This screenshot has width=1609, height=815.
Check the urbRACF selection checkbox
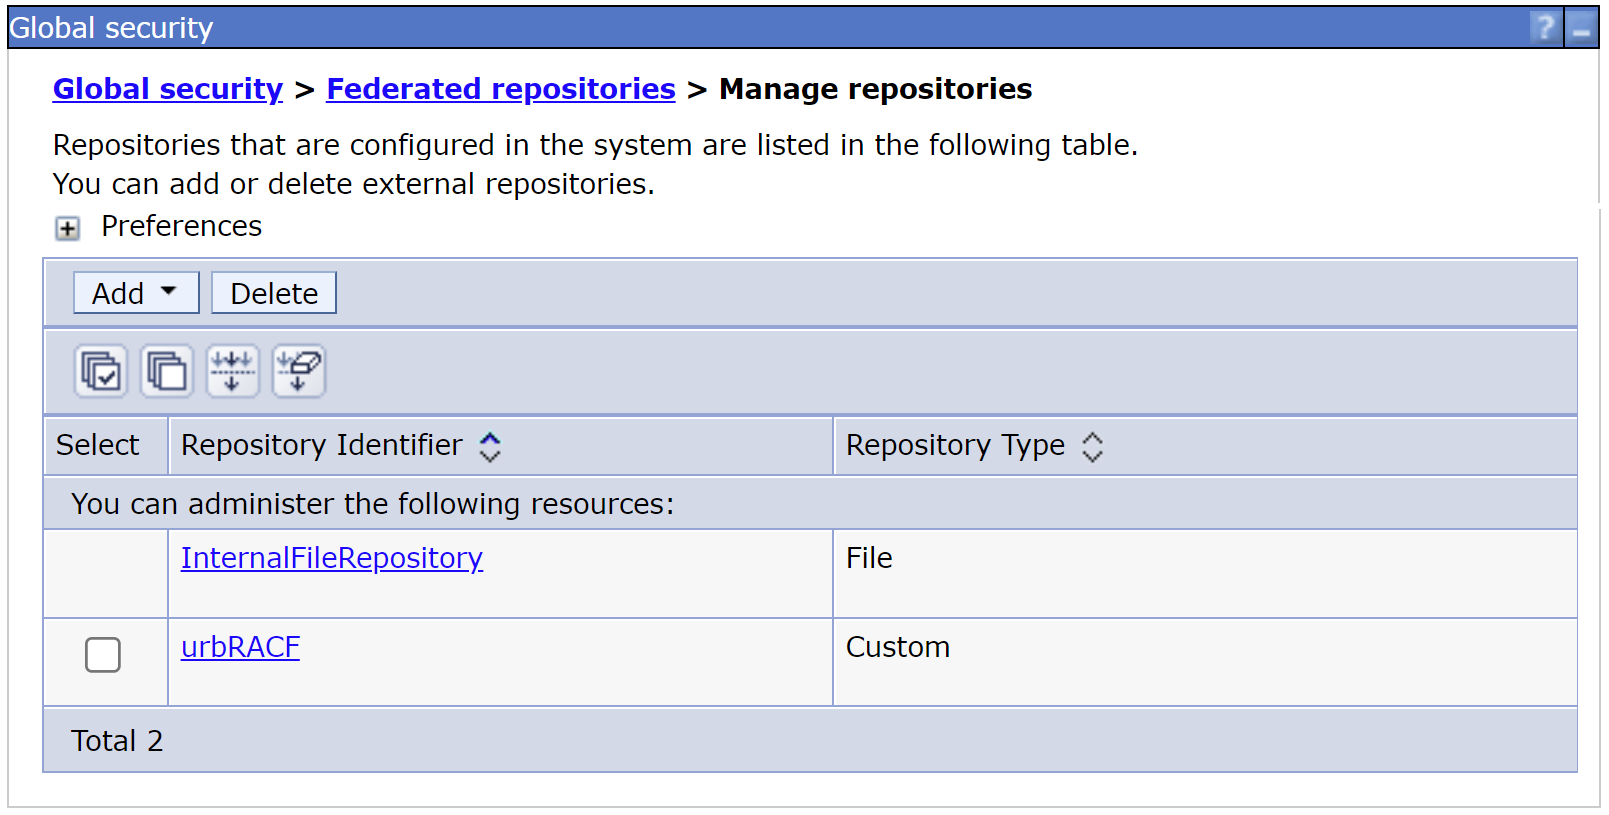point(103,655)
